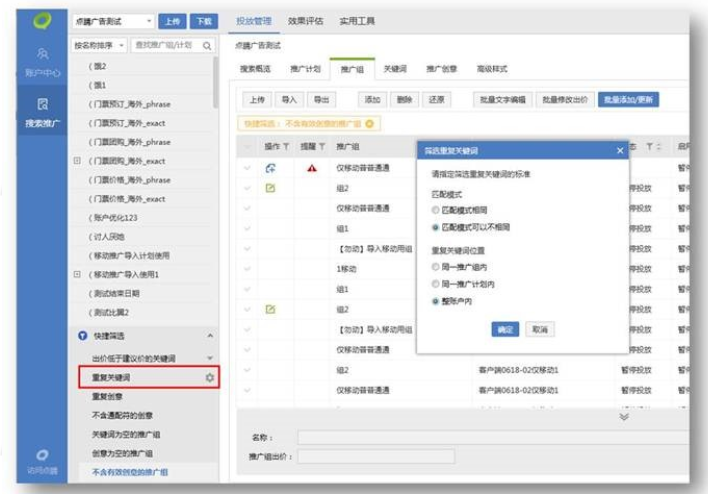Expand the 移动推广导入使用1 tree node
Image resolution: width=708 pixels, height=494 pixels.
click(x=77, y=274)
